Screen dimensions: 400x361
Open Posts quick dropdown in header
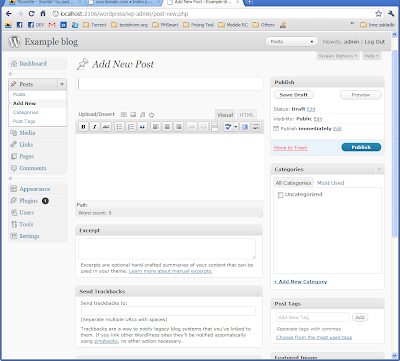tap(291, 42)
